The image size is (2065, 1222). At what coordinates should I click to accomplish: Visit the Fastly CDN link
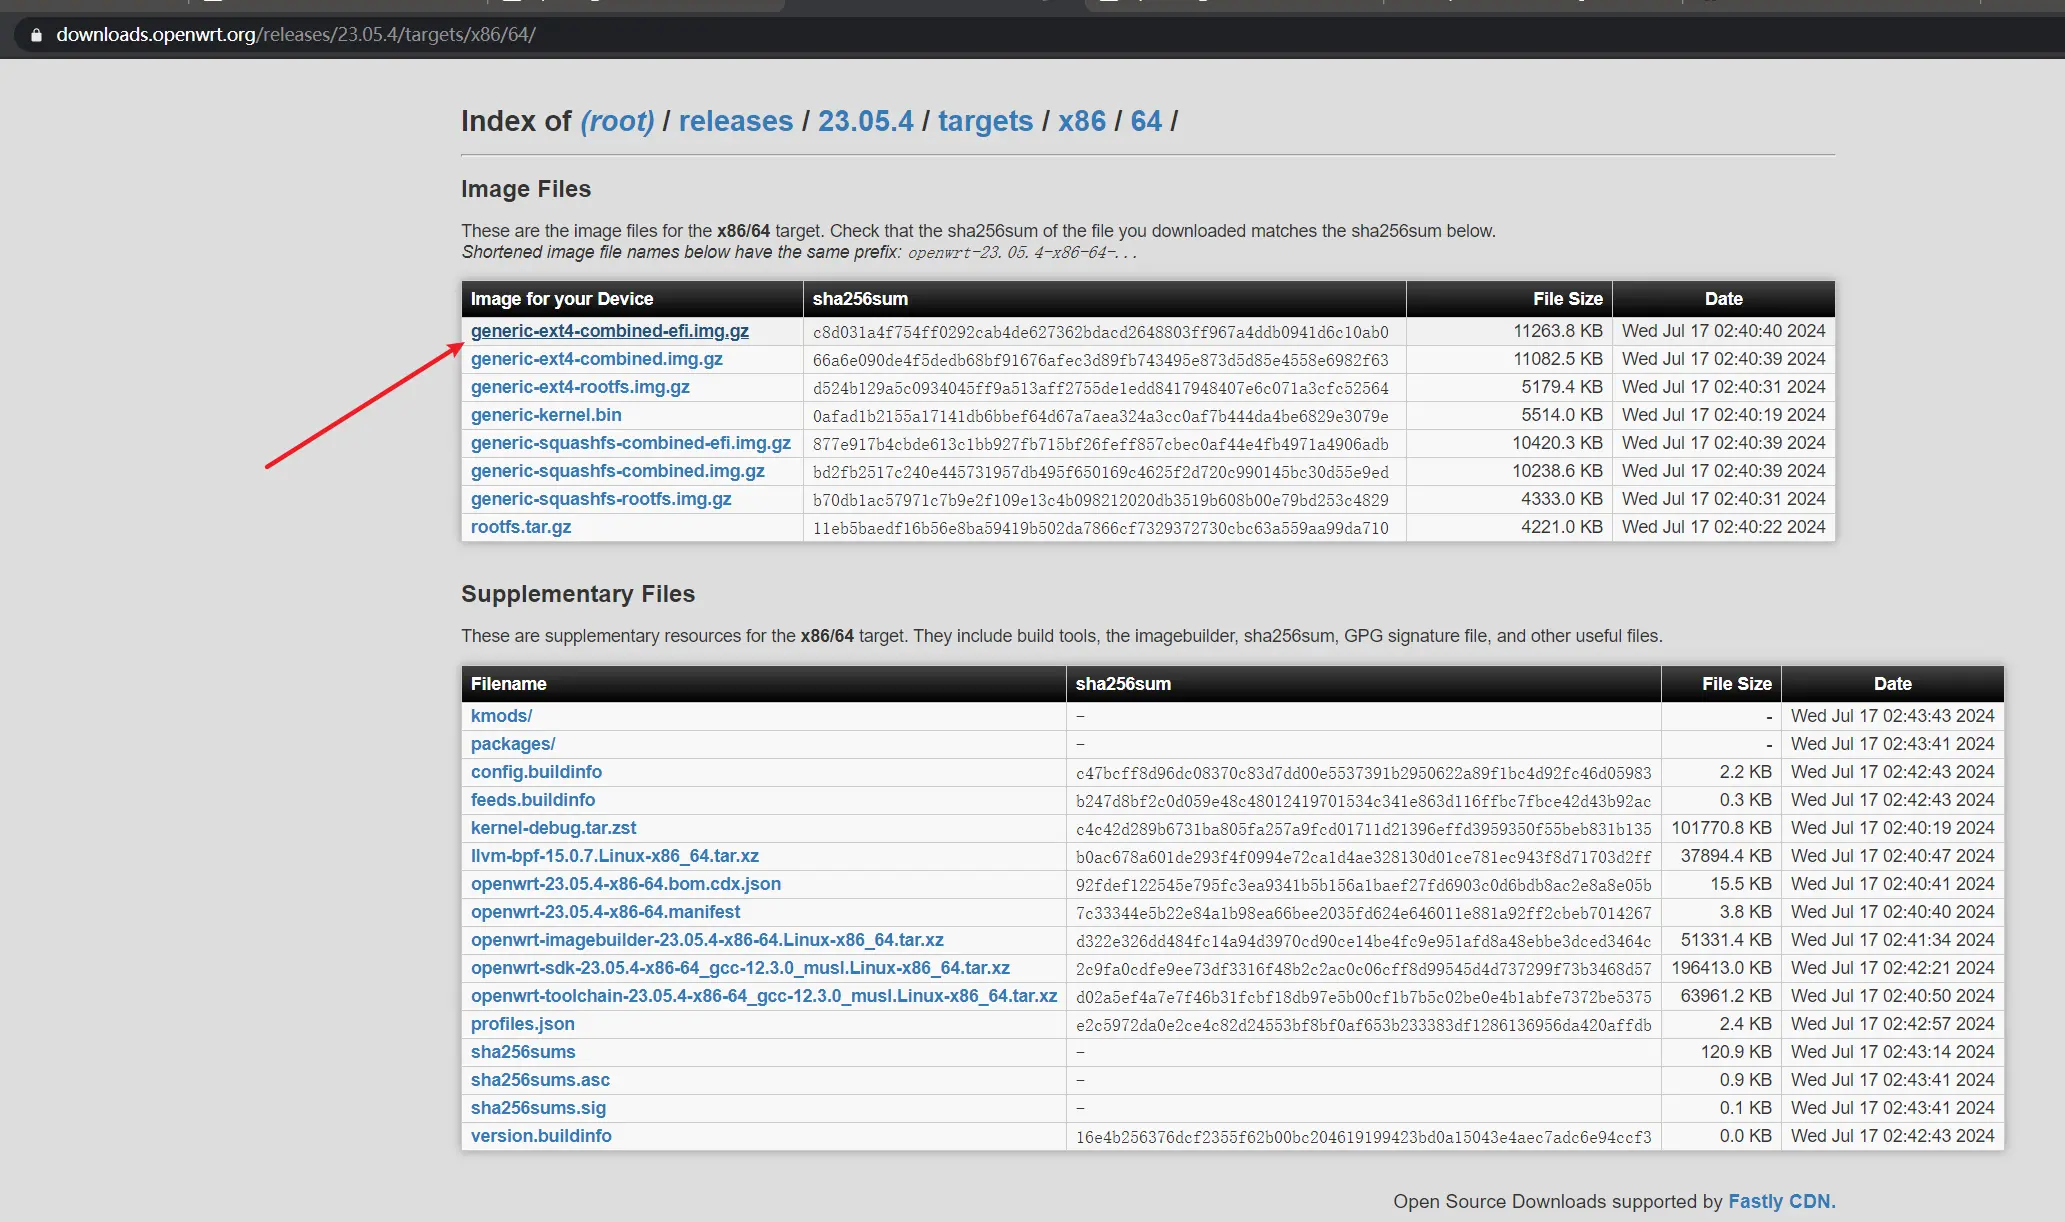(x=1781, y=1201)
